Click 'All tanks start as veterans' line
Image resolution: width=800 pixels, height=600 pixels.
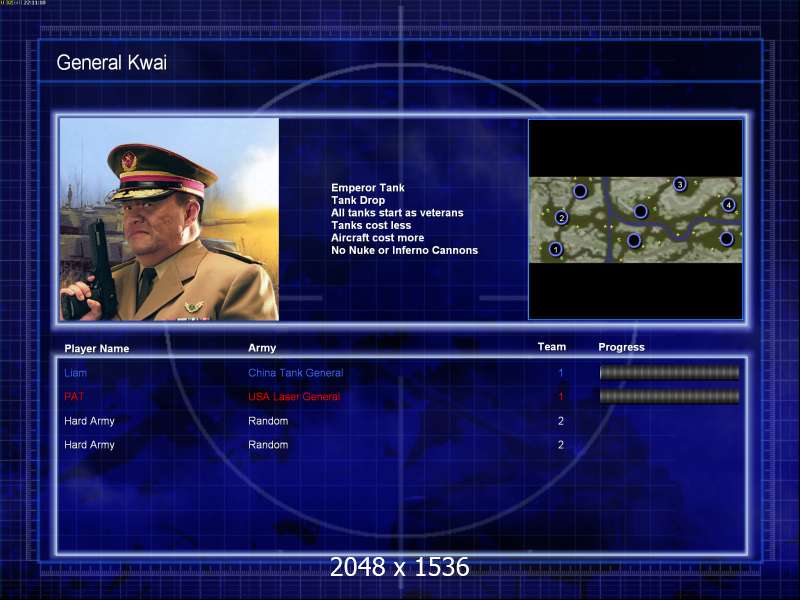click(397, 212)
